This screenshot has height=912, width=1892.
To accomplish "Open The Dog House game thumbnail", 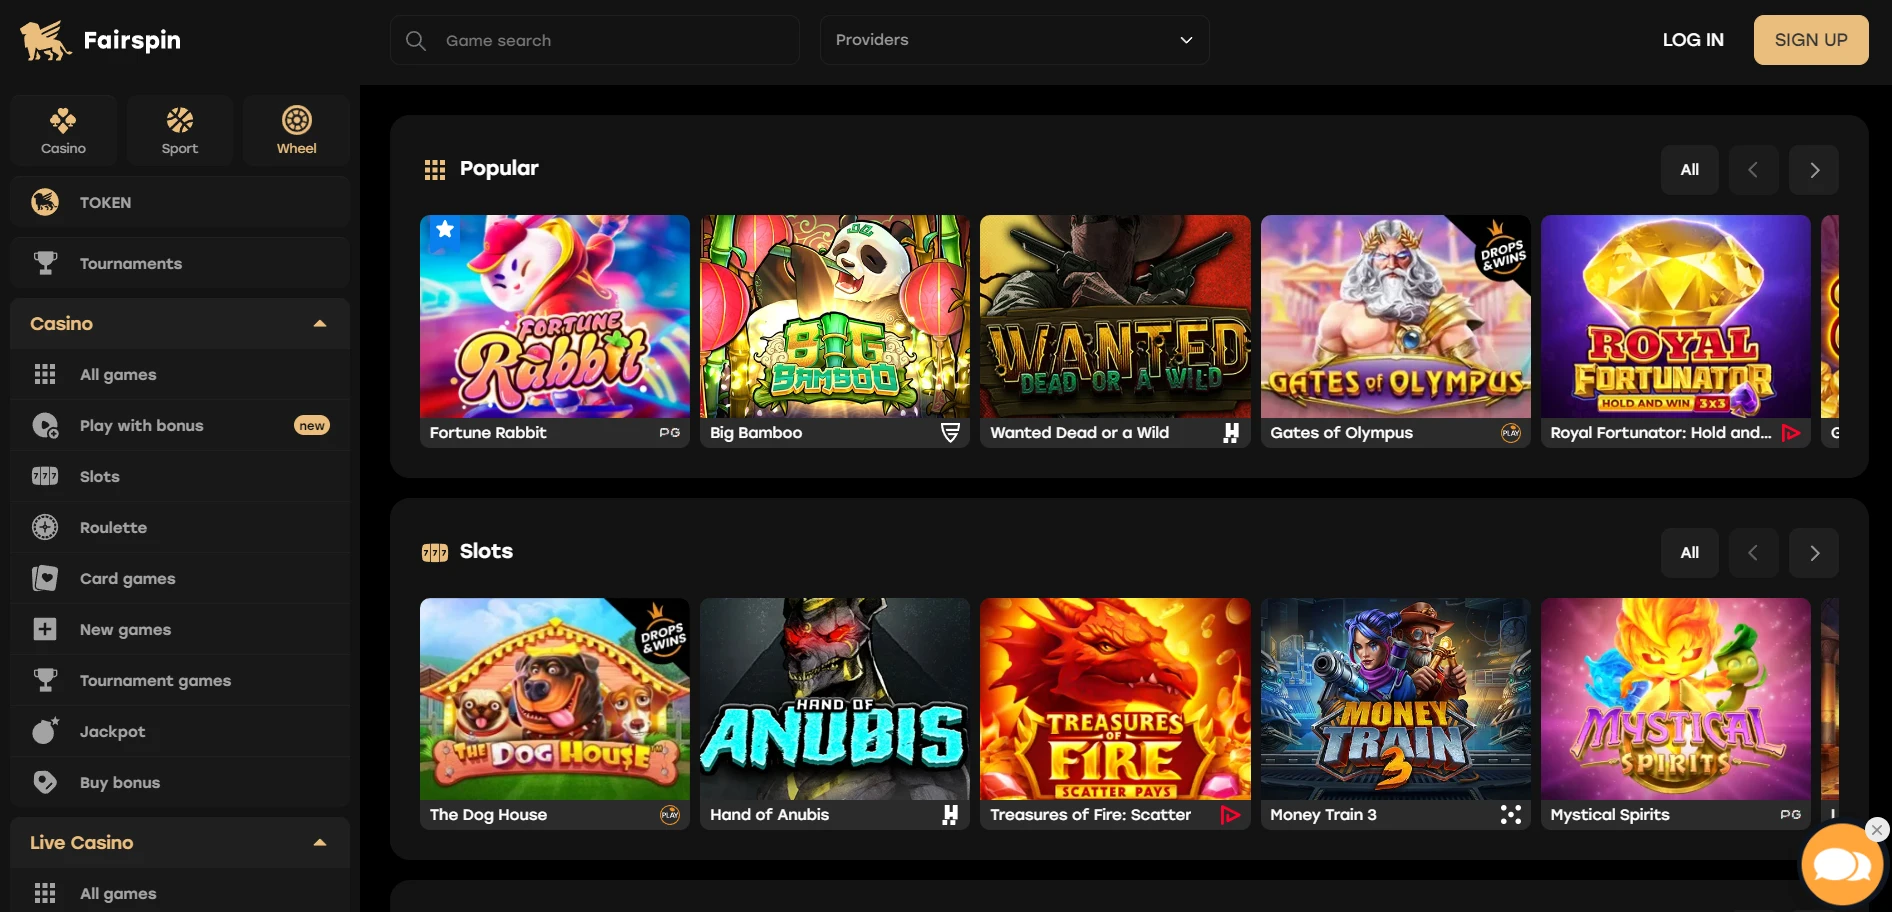I will (x=555, y=699).
